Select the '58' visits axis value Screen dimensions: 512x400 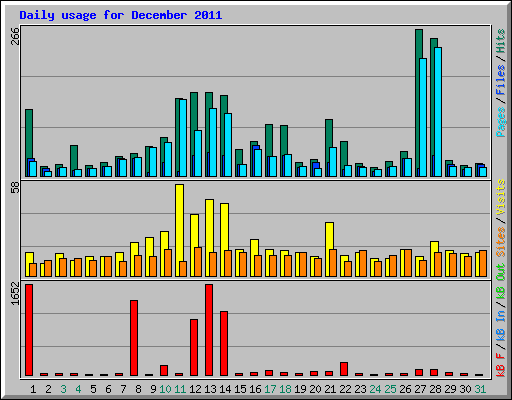click(x=15, y=188)
